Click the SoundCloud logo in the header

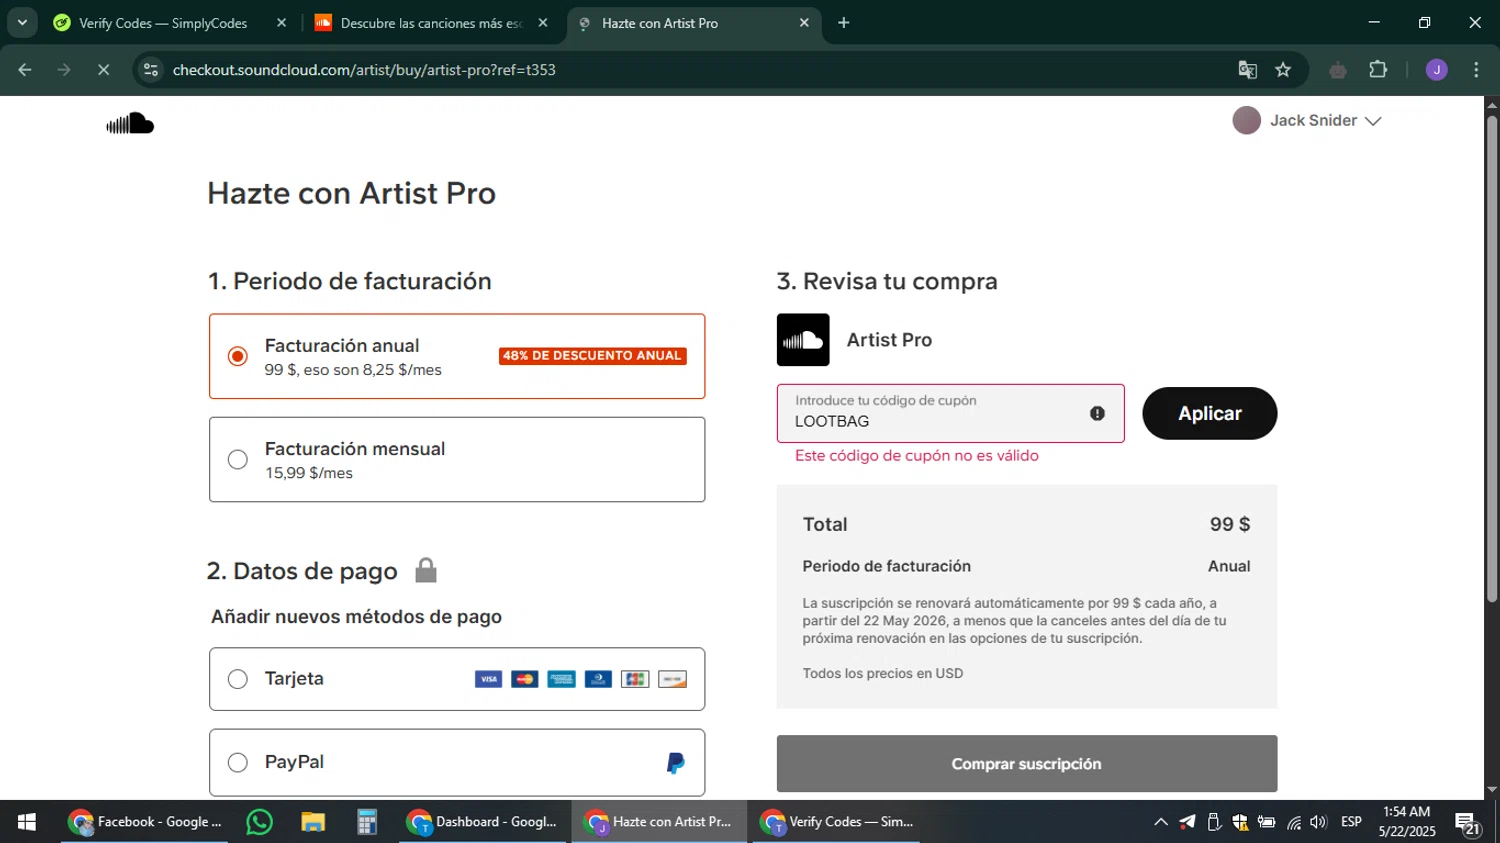(x=130, y=123)
